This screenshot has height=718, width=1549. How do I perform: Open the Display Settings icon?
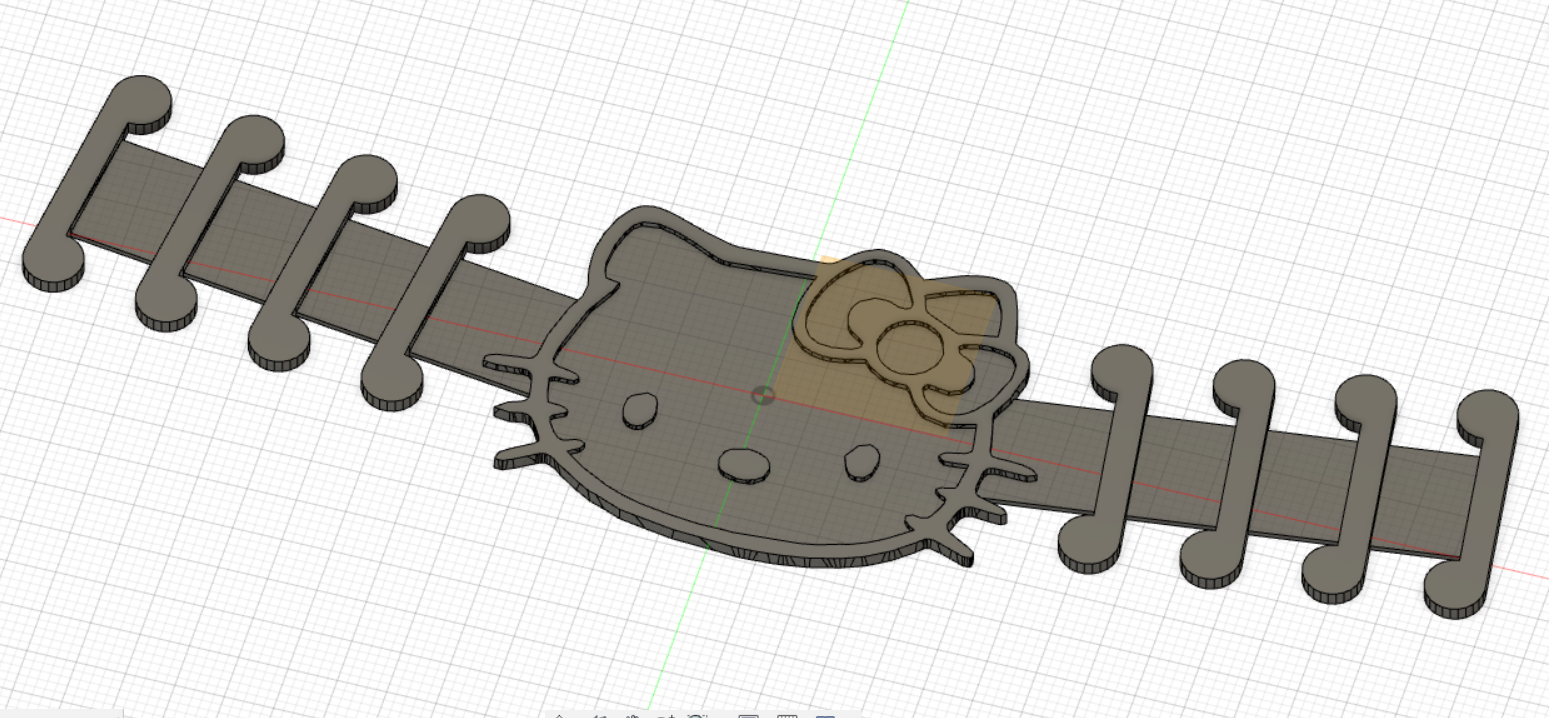pos(748,715)
